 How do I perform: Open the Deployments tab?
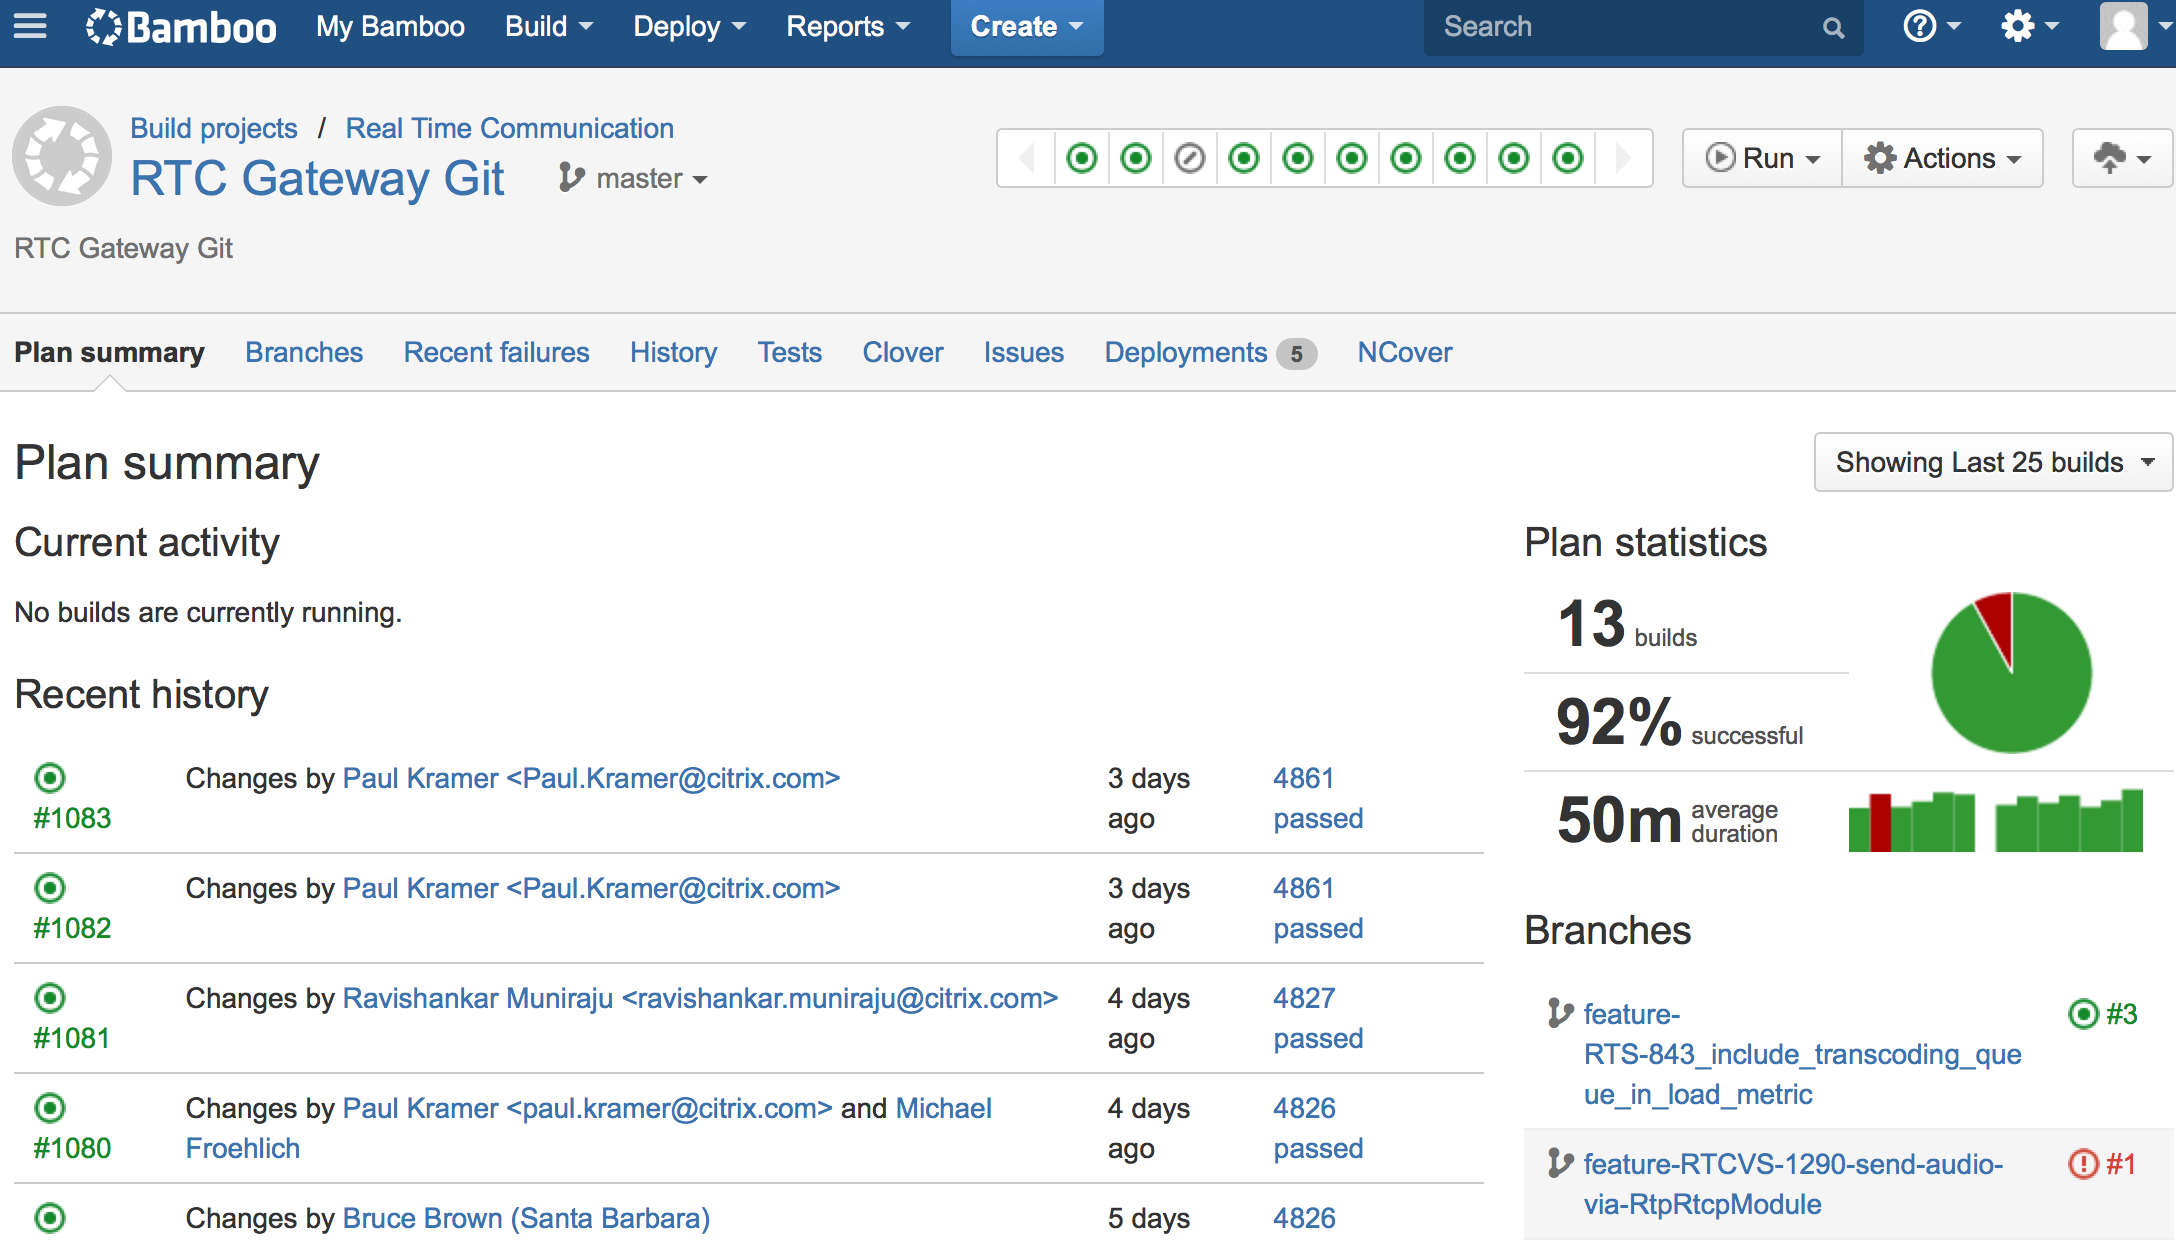point(1186,353)
